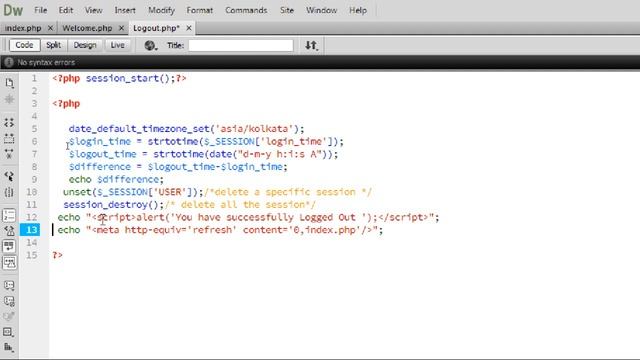640x360 pixels.
Task: Click the info icon beside No syntax errors
Action: coord(9,62)
